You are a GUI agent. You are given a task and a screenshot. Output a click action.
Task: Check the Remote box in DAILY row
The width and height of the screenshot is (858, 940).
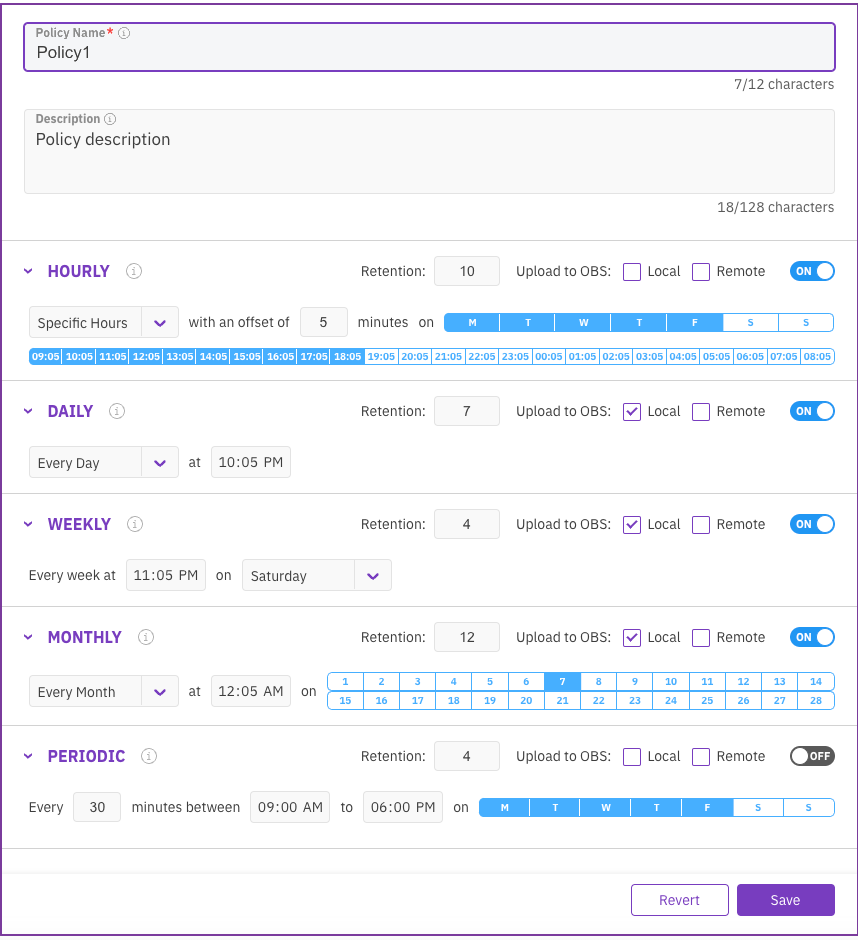point(701,411)
